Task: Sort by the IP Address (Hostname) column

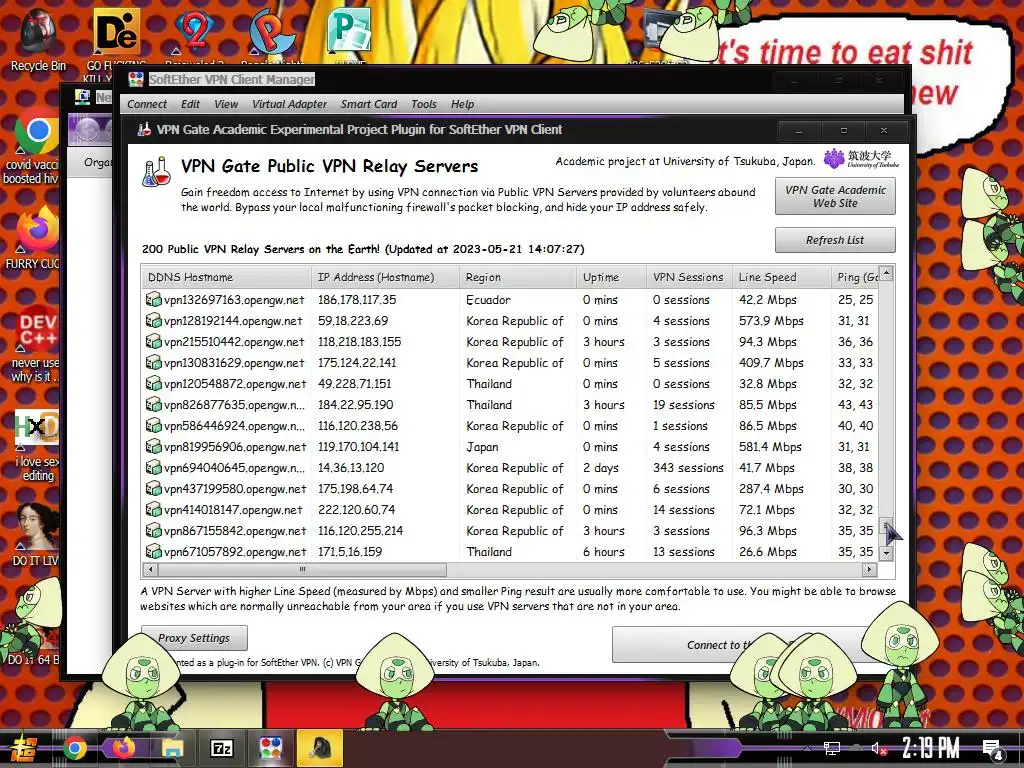Action: tap(385, 277)
